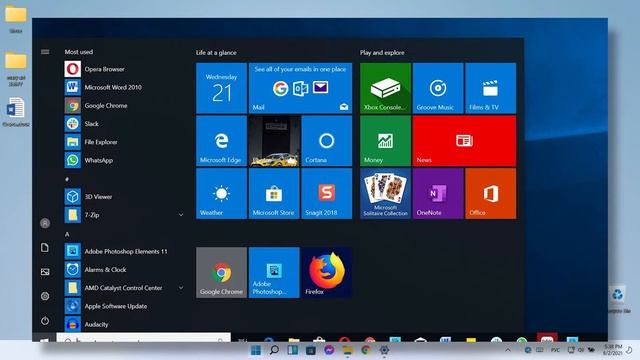Open the Mail tile

[x=300, y=88]
